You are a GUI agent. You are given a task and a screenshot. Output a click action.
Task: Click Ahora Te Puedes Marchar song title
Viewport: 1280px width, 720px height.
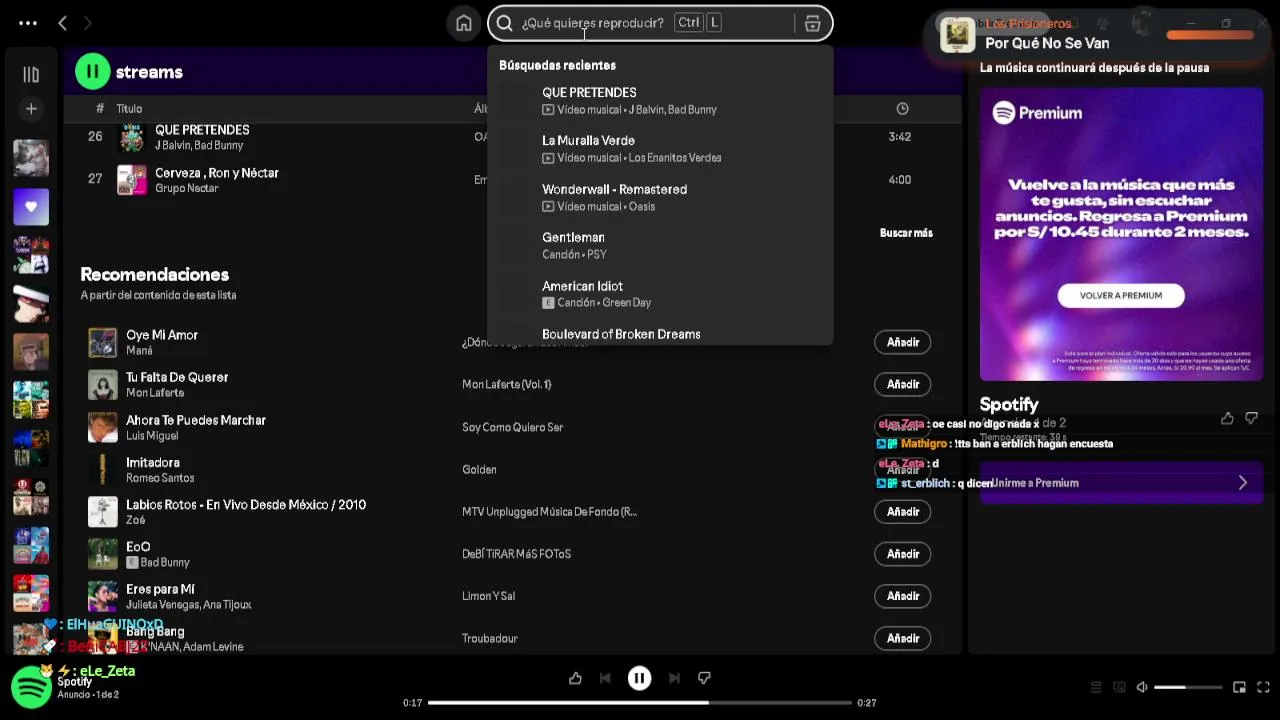tap(196, 420)
